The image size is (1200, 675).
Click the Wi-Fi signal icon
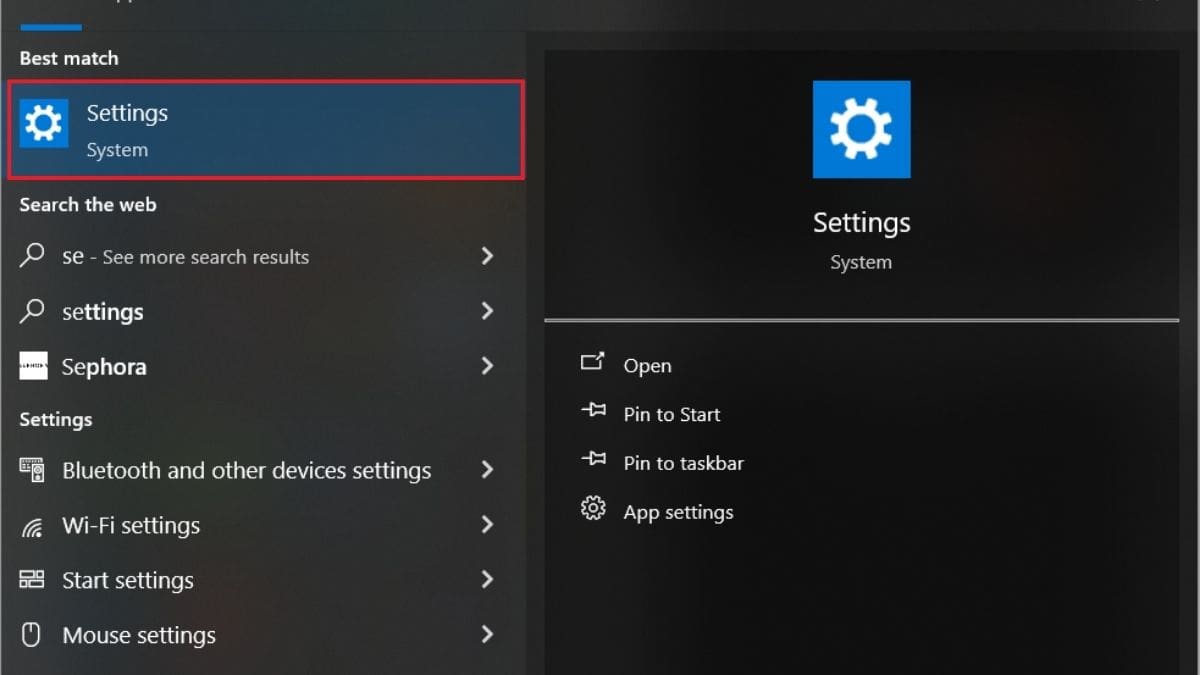click(x=32, y=526)
